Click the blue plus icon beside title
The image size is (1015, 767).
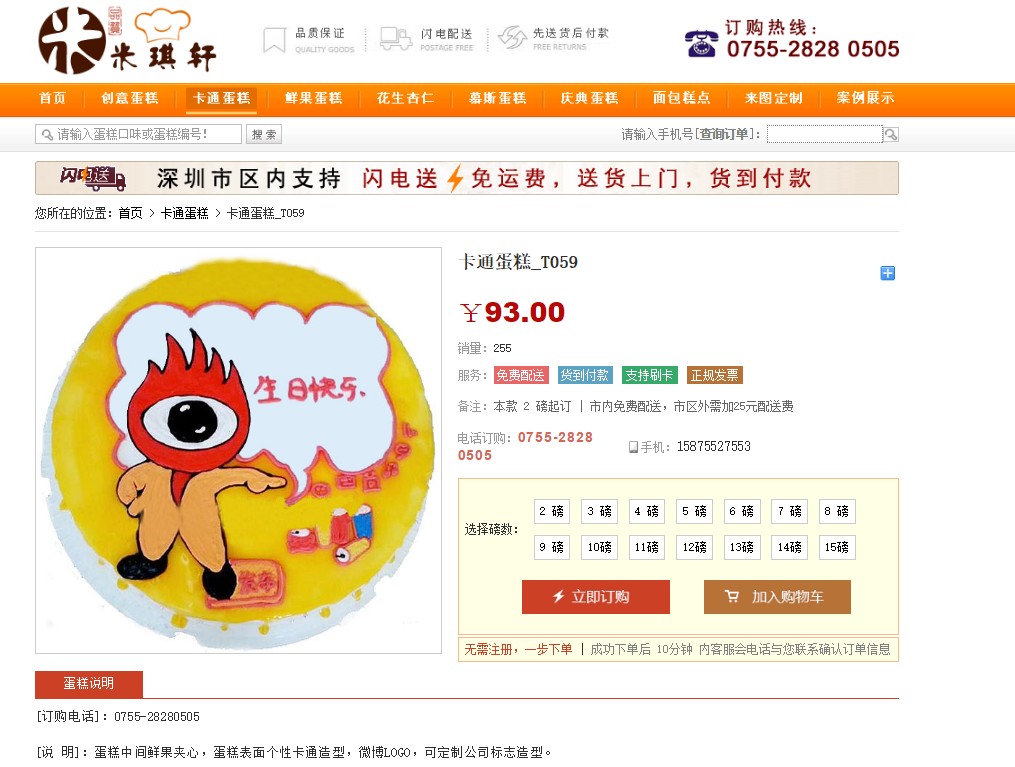pos(887,273)
